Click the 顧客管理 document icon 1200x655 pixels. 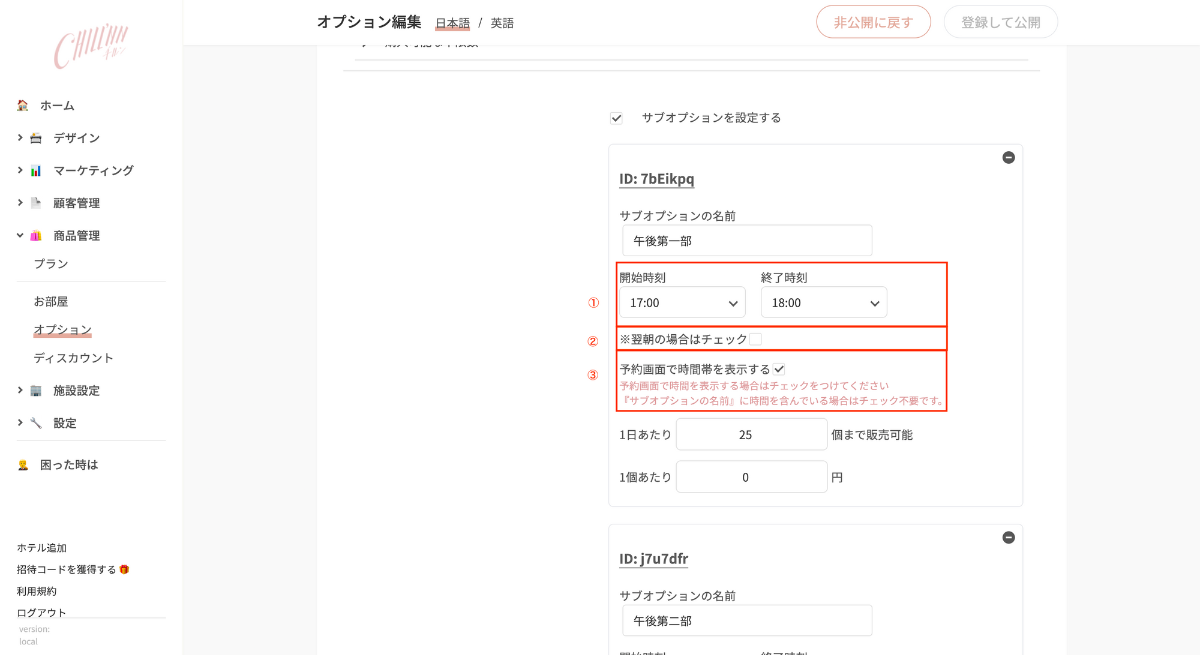pyautogui.click(x=36, y=203)
